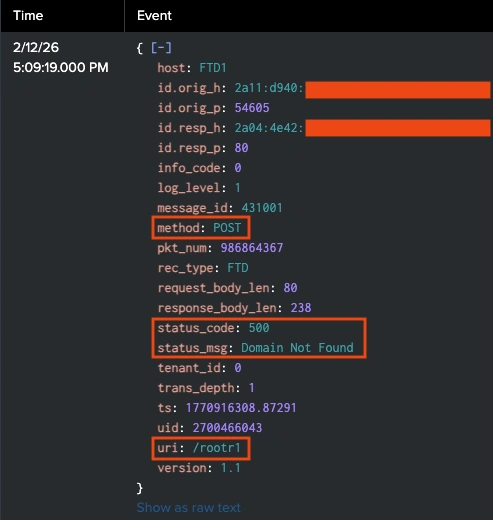Select the trans_depth value 1
Viewport: 493px width, 520px height.
[252, 388]
